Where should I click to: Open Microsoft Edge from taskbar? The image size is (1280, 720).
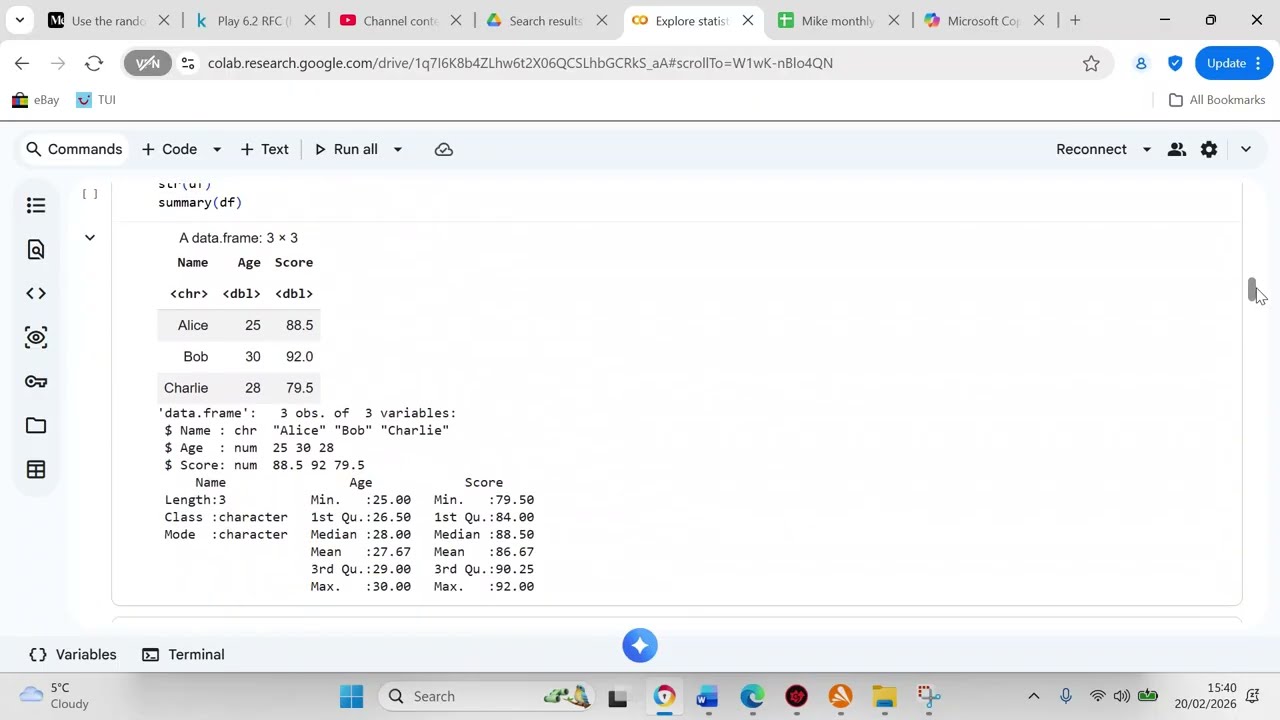(752, 696)
